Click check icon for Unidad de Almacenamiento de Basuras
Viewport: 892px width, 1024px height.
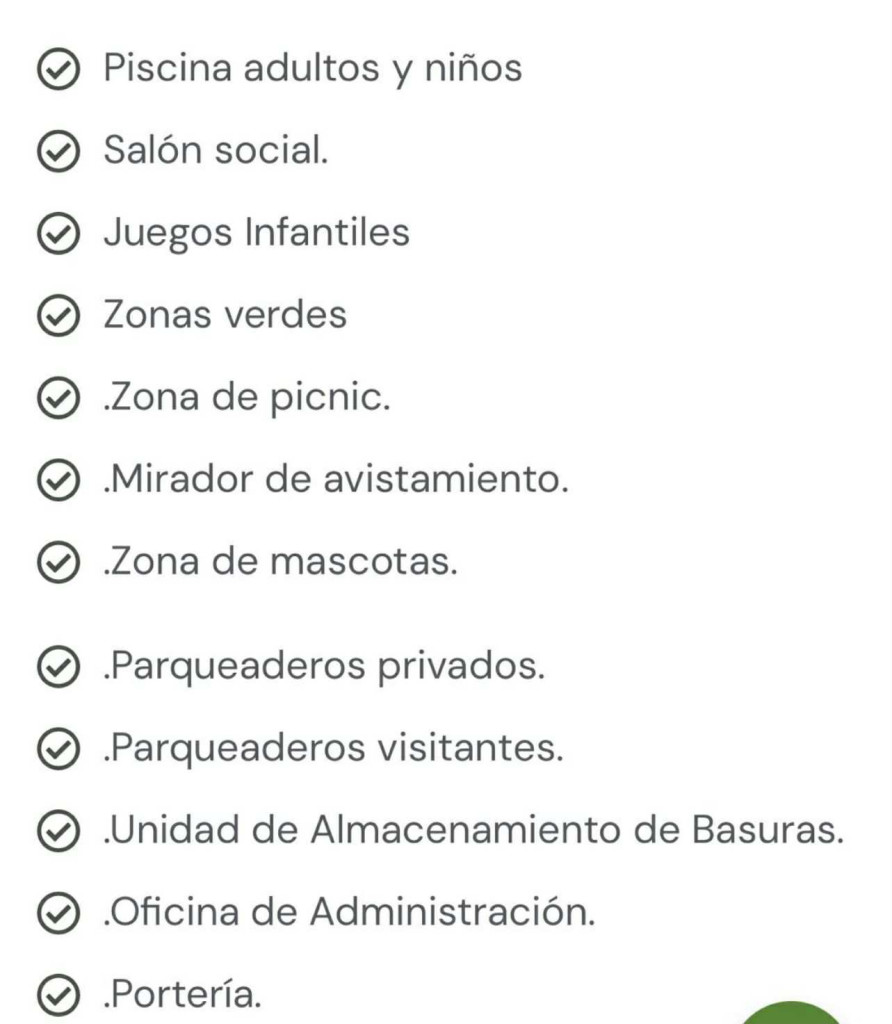58,831
